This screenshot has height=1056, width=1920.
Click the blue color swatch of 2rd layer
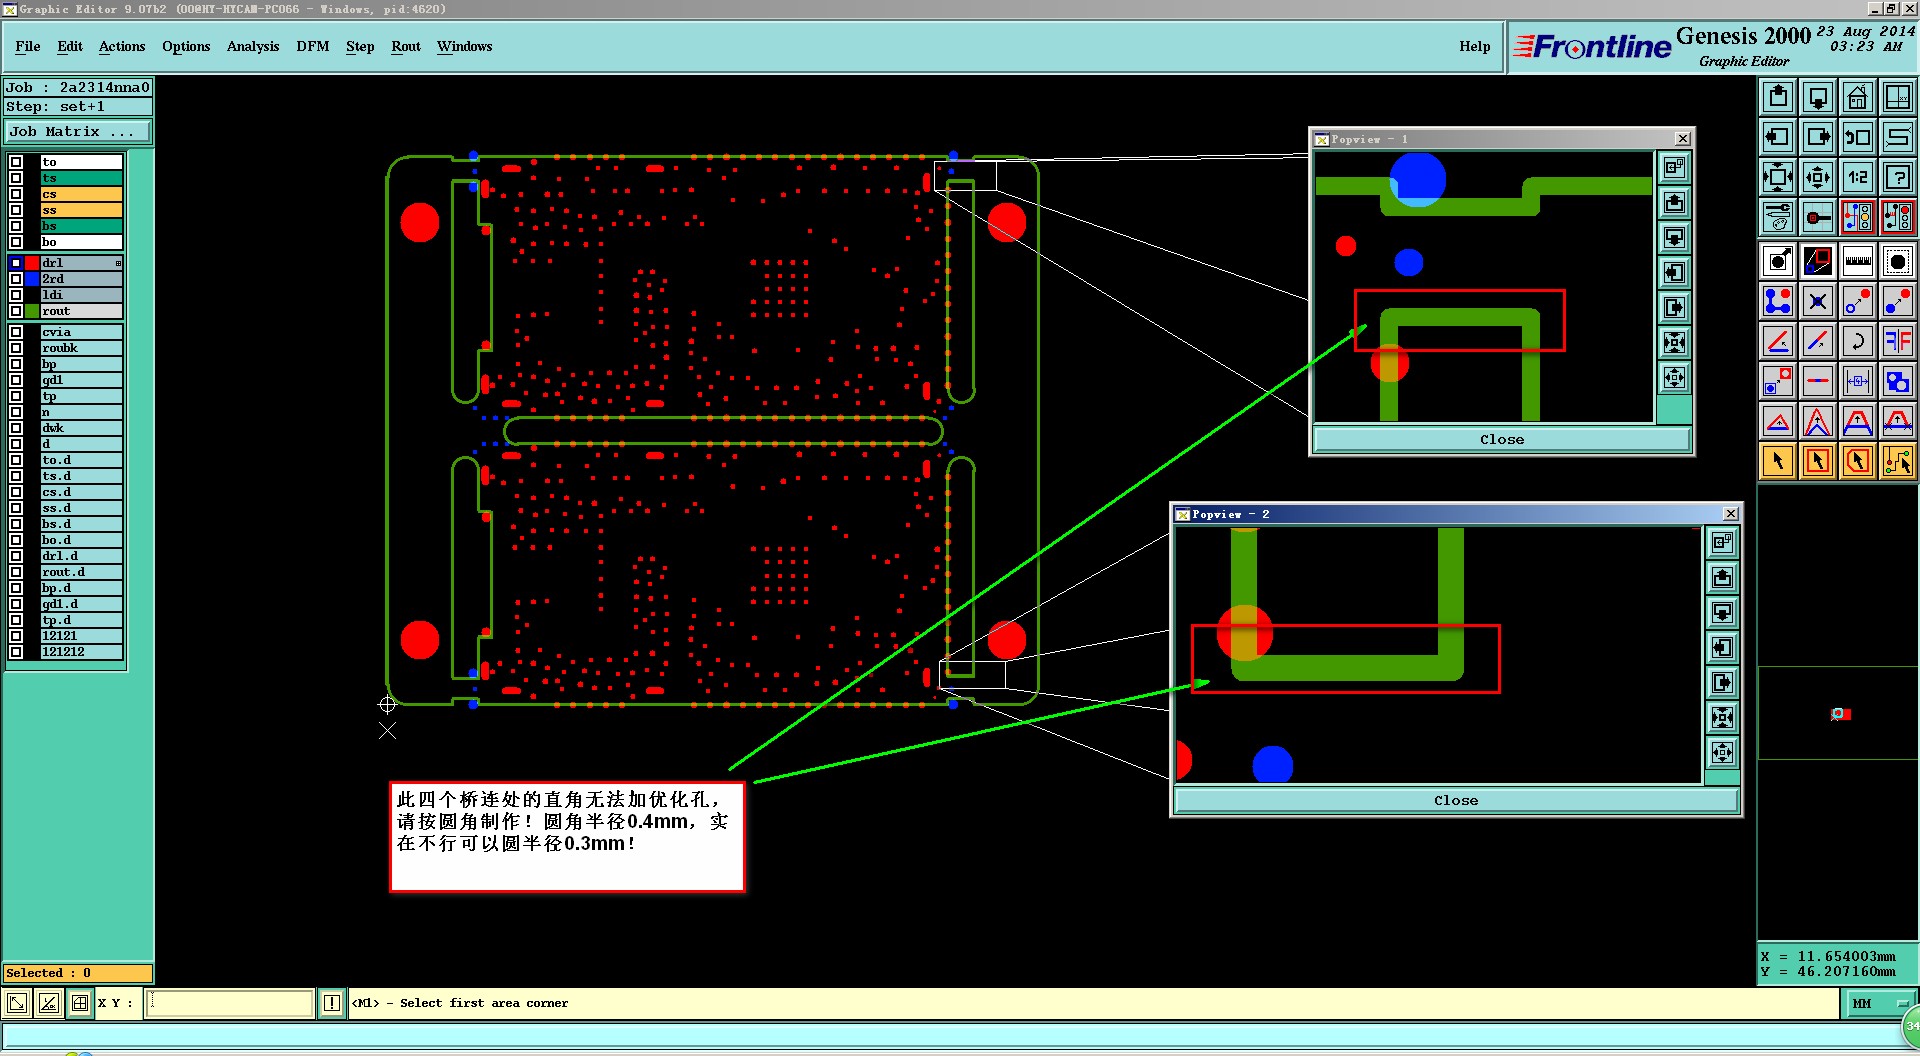coord(32,279)
